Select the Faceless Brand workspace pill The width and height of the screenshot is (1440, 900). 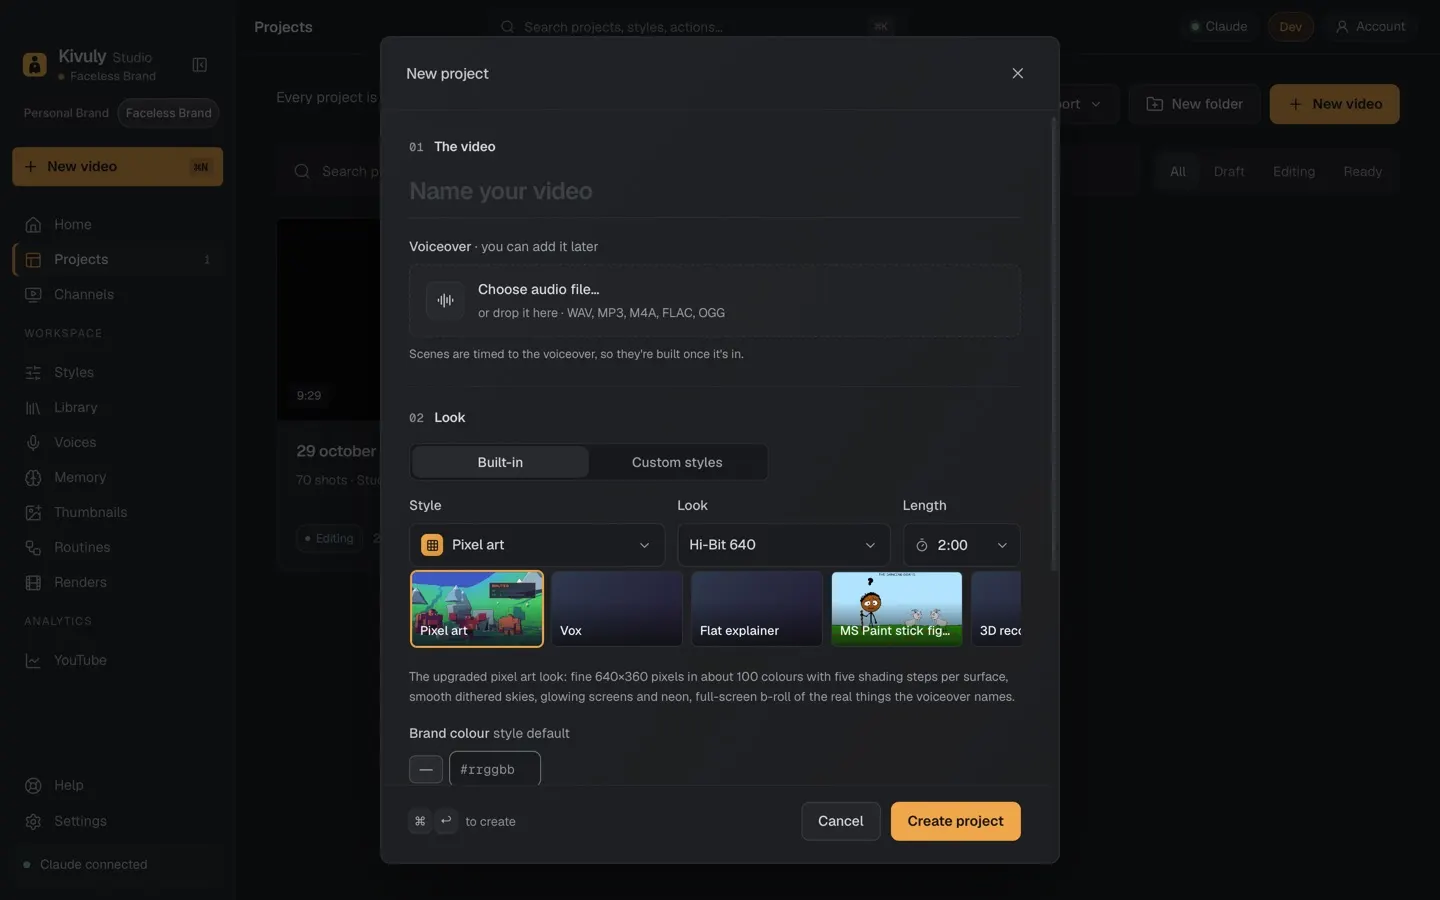click(168, 113)
